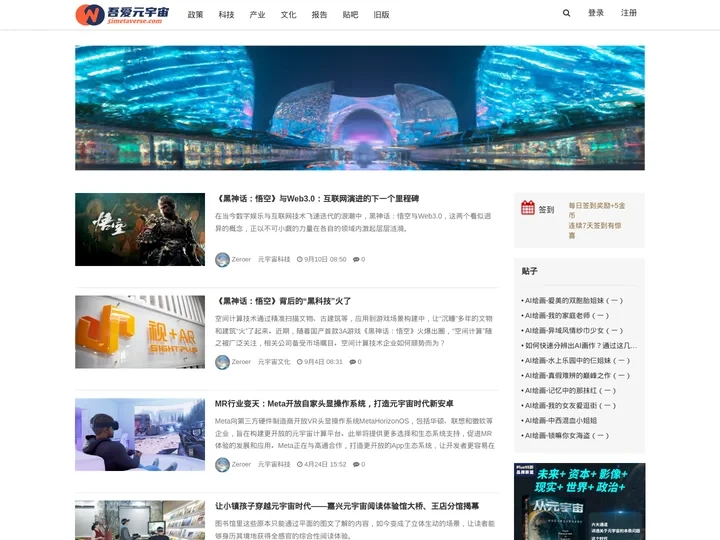Click excerpt starting 图书馆里这些原本只能
This screenshot has height=540, width=720.
pyautogui.click(x=355, y=529)
